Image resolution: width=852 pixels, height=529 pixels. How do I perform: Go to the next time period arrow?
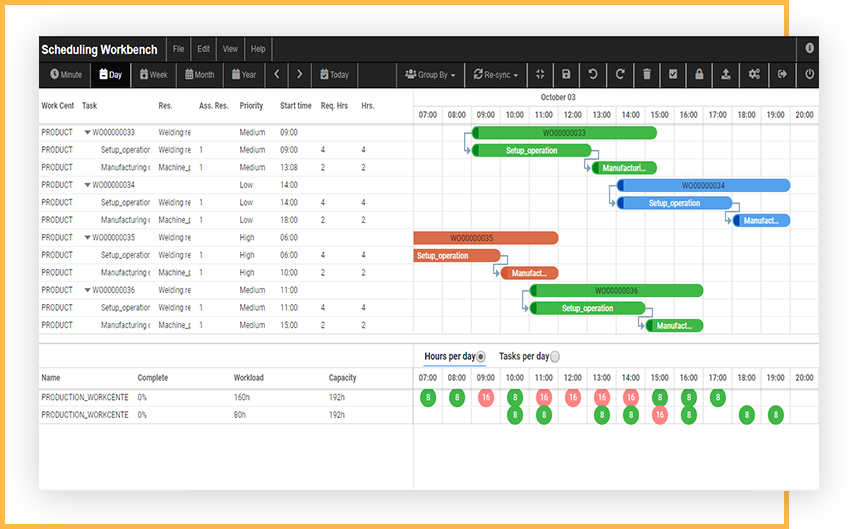[299, 75]
